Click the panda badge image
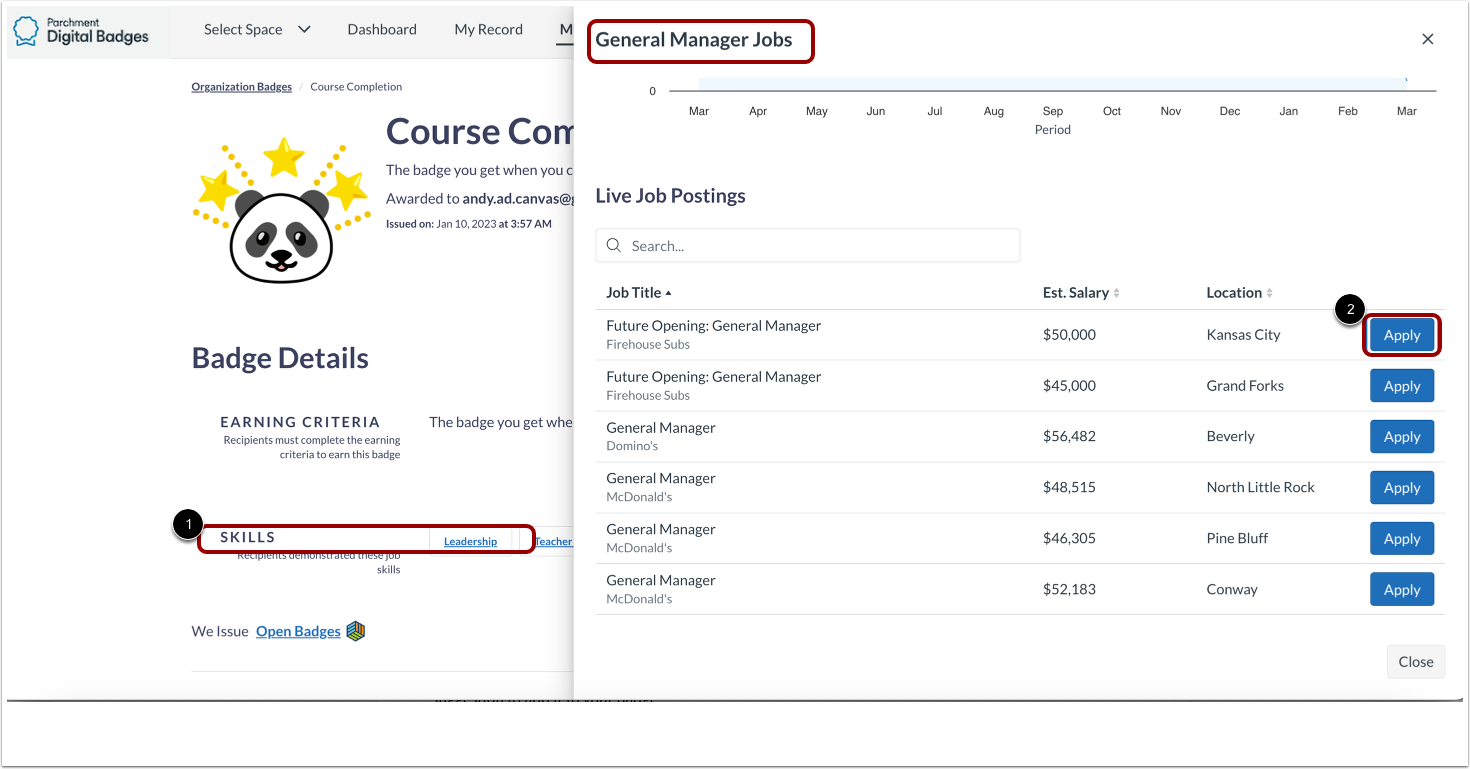Viewport: 1470px width, 769px height. (281, 212)
